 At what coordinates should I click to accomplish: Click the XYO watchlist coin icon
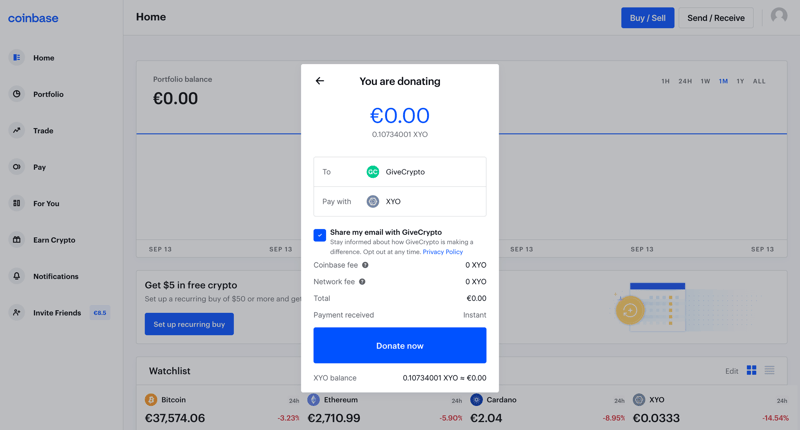(x=639, y=399)
